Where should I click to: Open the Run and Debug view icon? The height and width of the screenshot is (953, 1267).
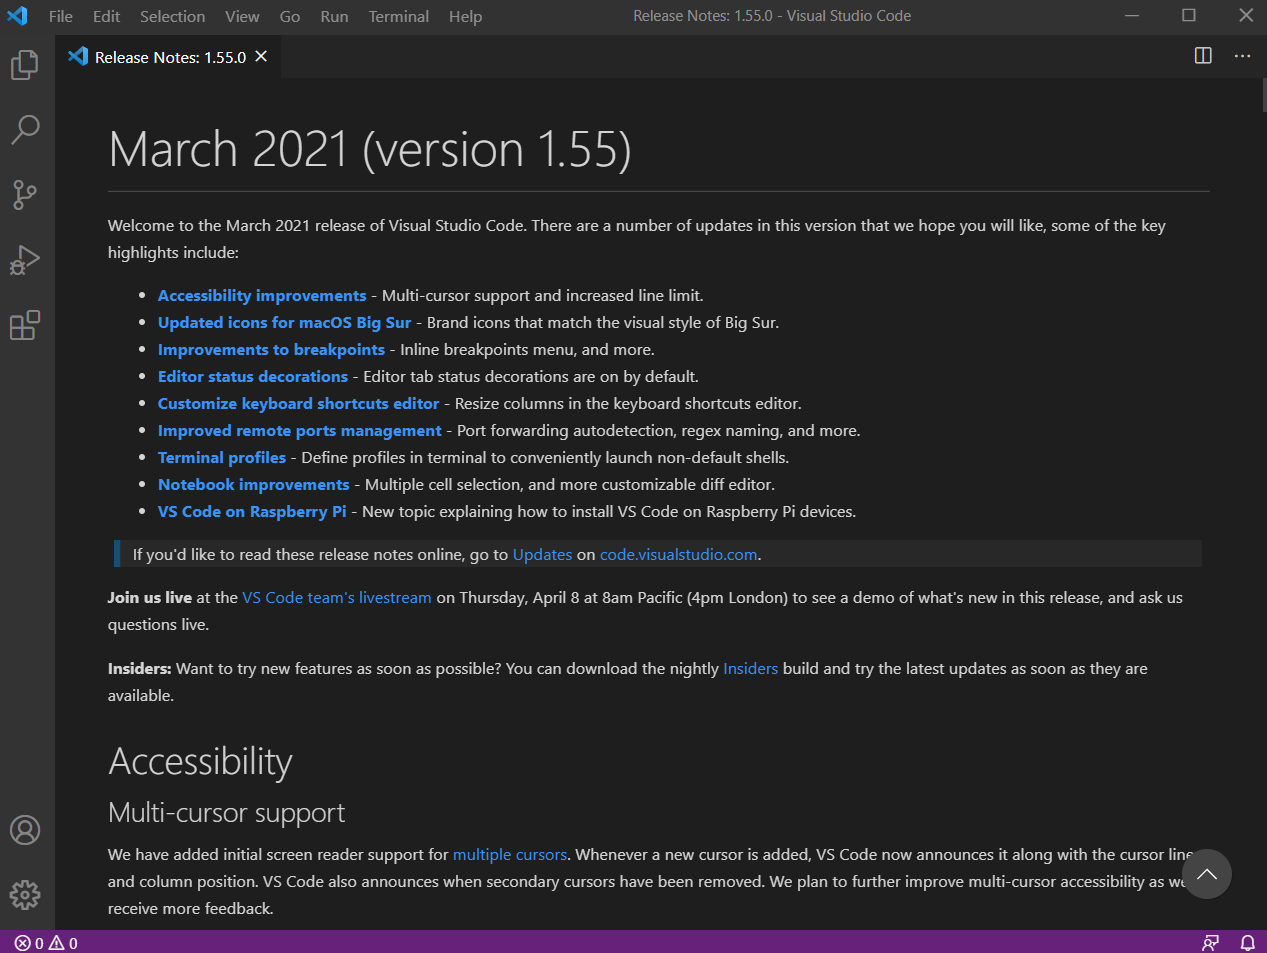[x=25, y=260]
